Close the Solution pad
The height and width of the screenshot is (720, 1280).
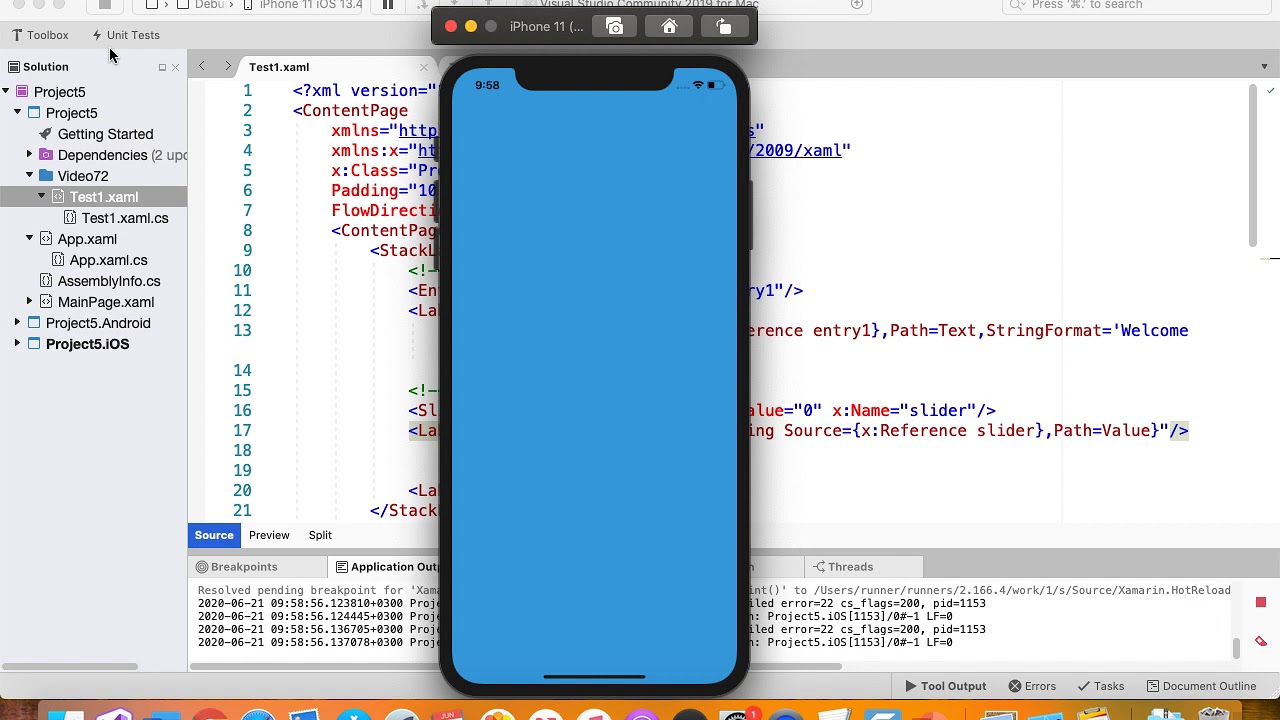pos(175,67)
